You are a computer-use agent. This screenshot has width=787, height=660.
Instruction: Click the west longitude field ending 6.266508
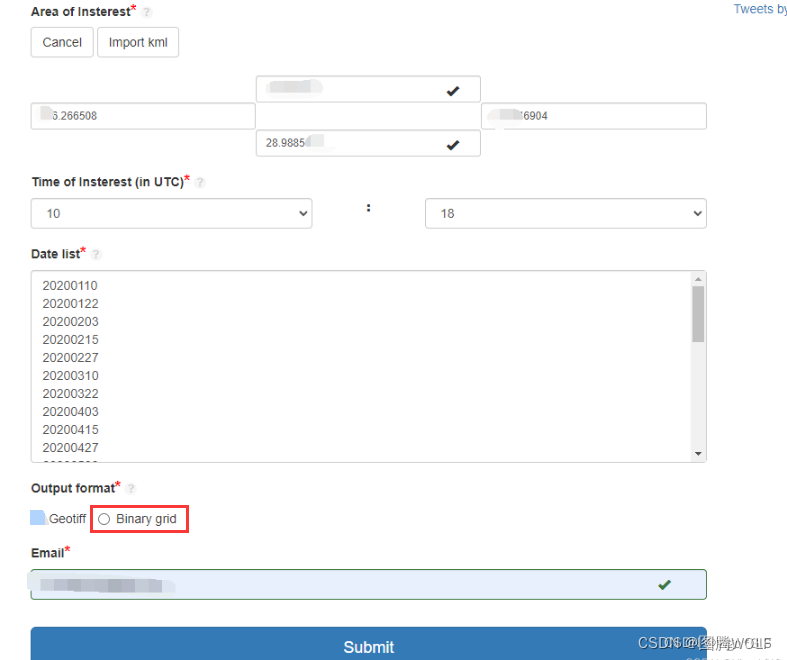[x=143, y=116]
